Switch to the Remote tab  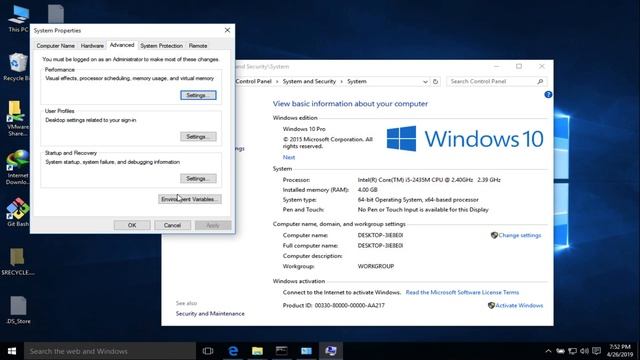click(198, 46)
